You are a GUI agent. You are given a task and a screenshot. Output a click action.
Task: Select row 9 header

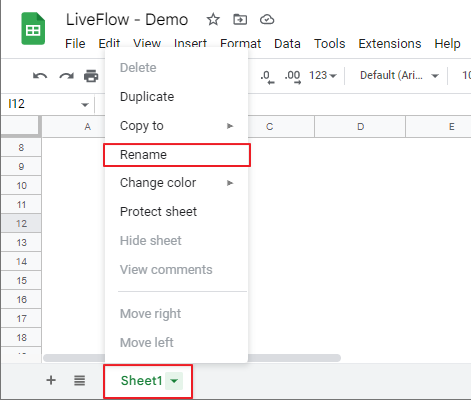(21, 166)
